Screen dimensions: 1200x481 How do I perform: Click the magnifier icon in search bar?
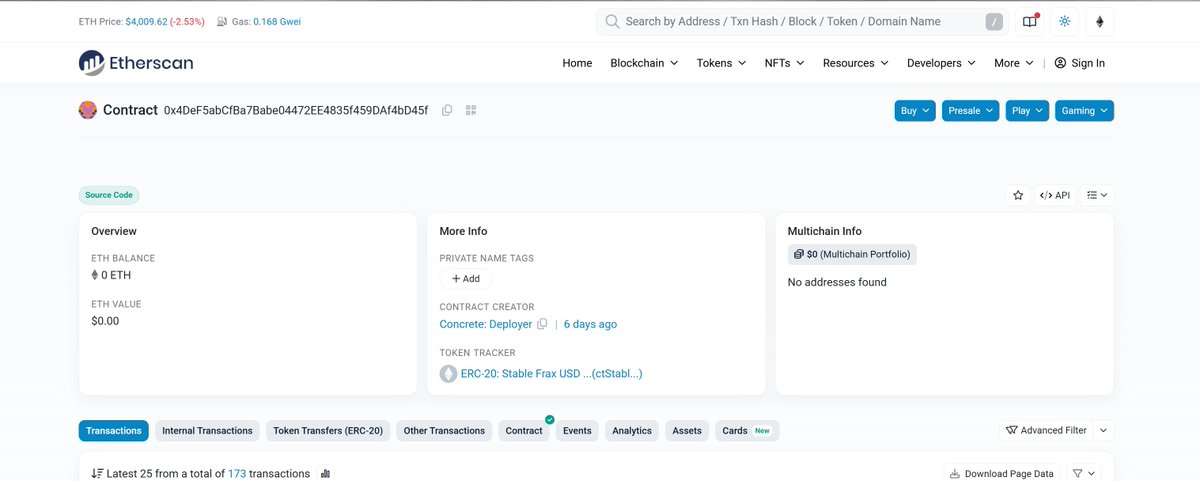(612, 22)
